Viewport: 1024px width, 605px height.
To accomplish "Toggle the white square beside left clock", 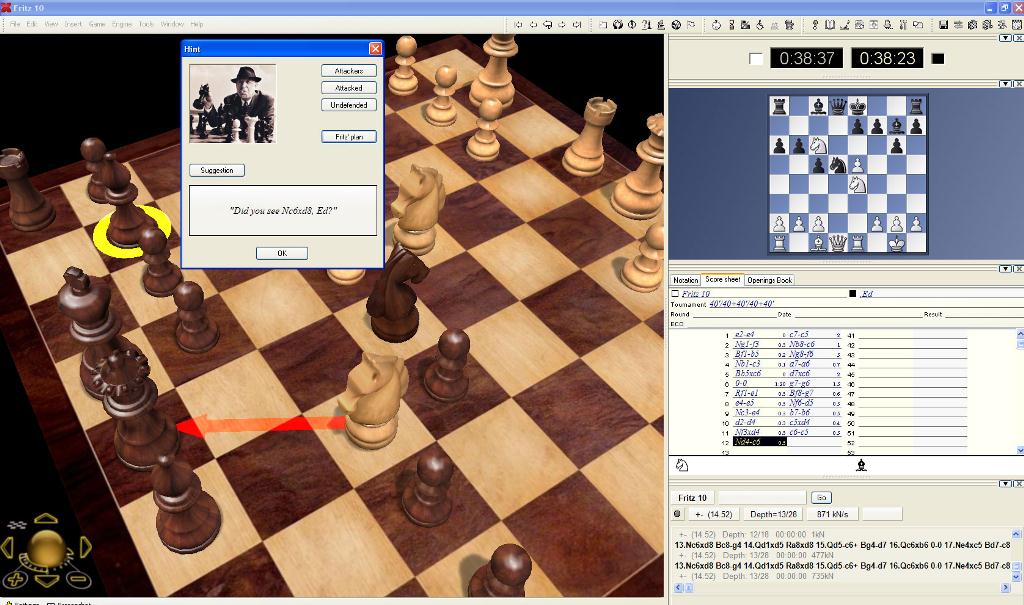I will pos(756,59).
